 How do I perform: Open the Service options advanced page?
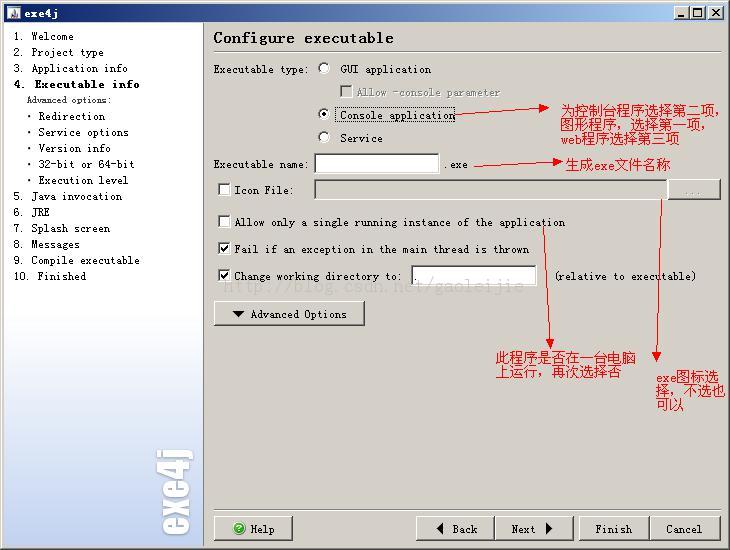click(83, 132)
